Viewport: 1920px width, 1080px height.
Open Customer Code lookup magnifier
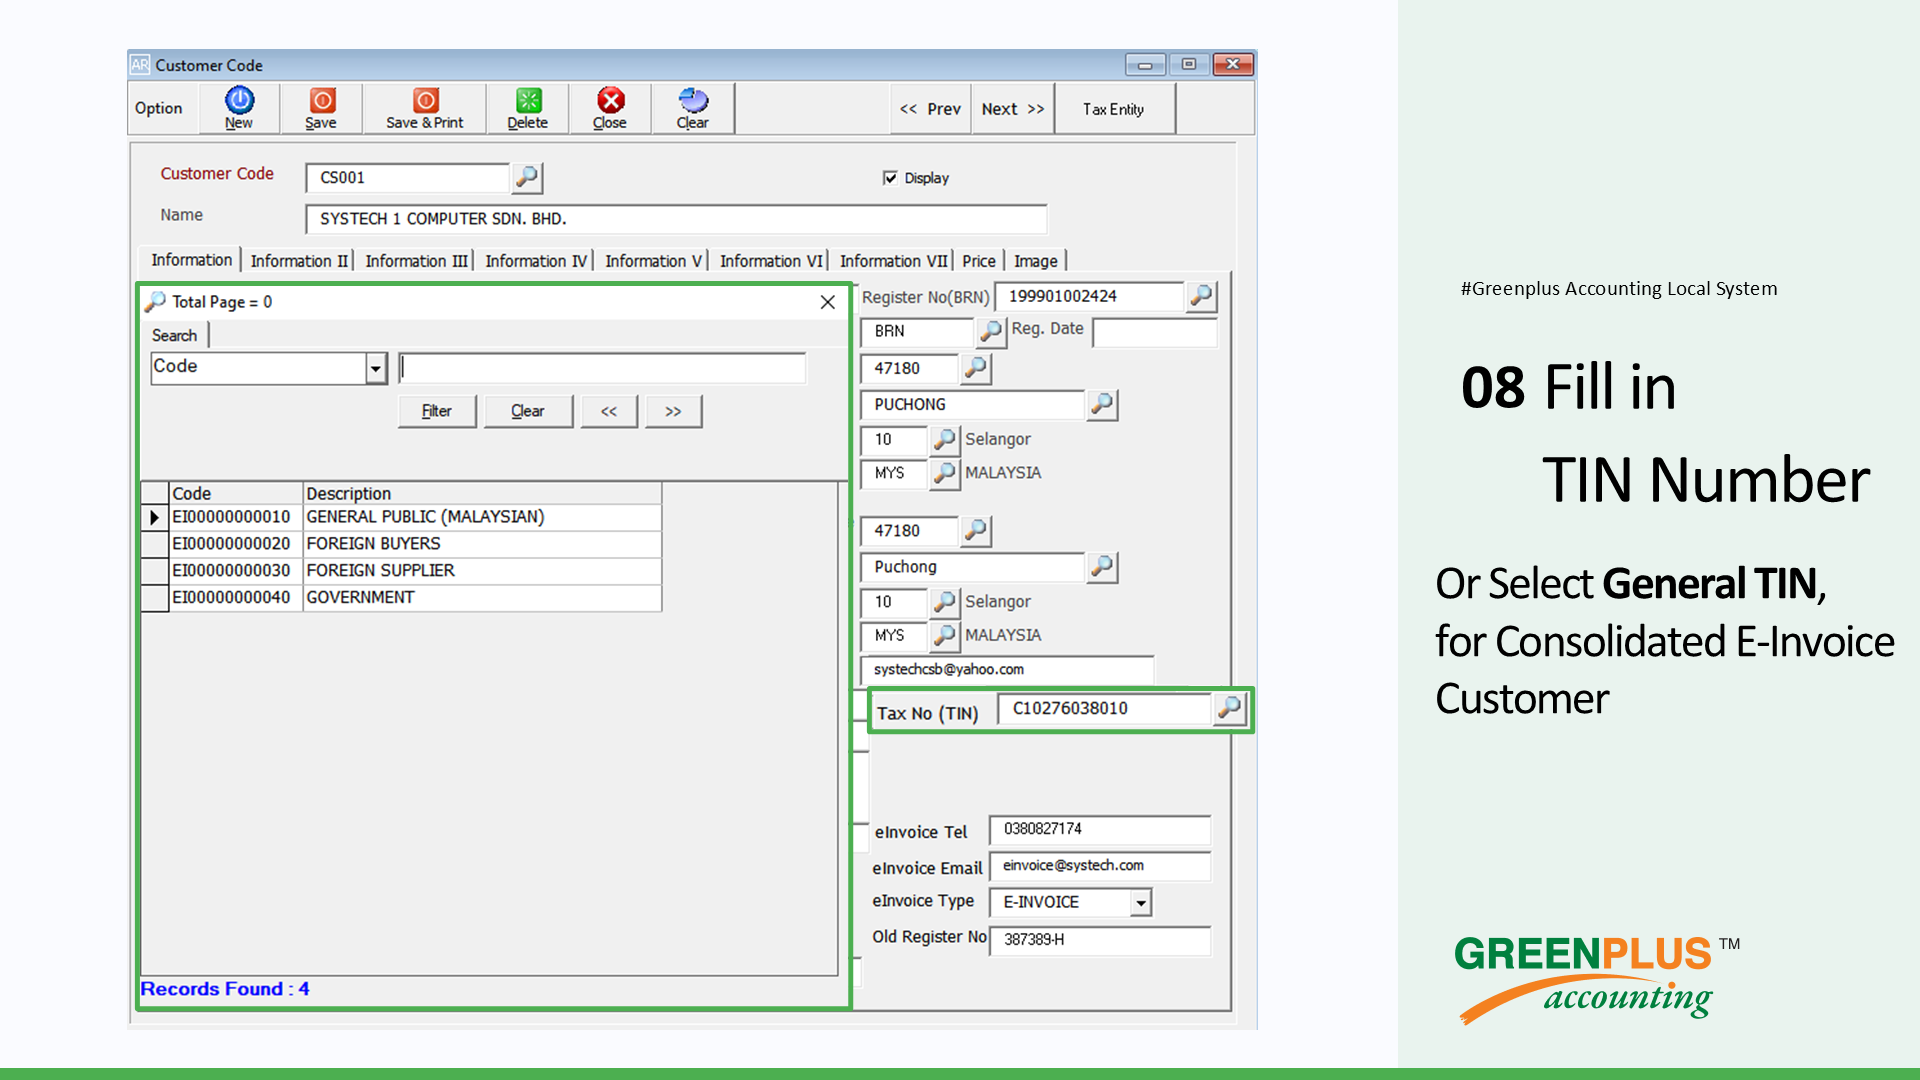526,178
